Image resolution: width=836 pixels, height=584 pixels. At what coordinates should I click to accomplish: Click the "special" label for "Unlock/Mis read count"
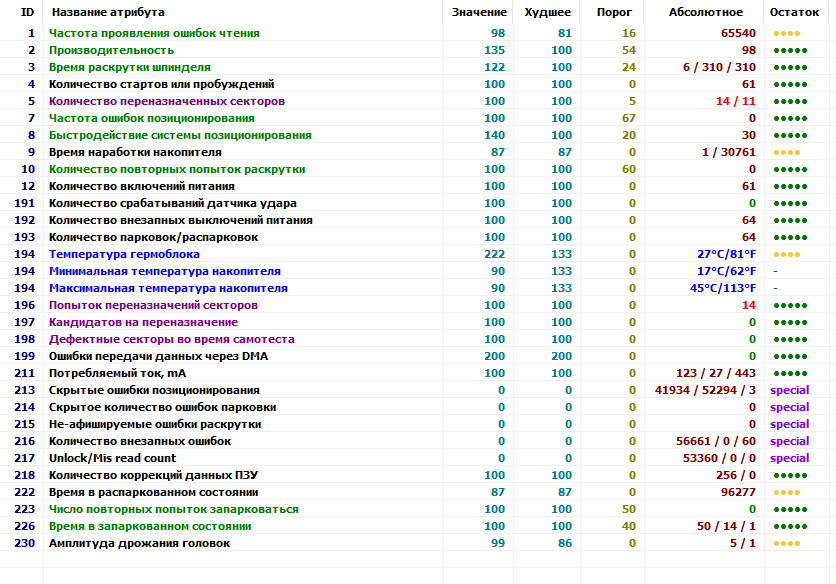[789, 458]
